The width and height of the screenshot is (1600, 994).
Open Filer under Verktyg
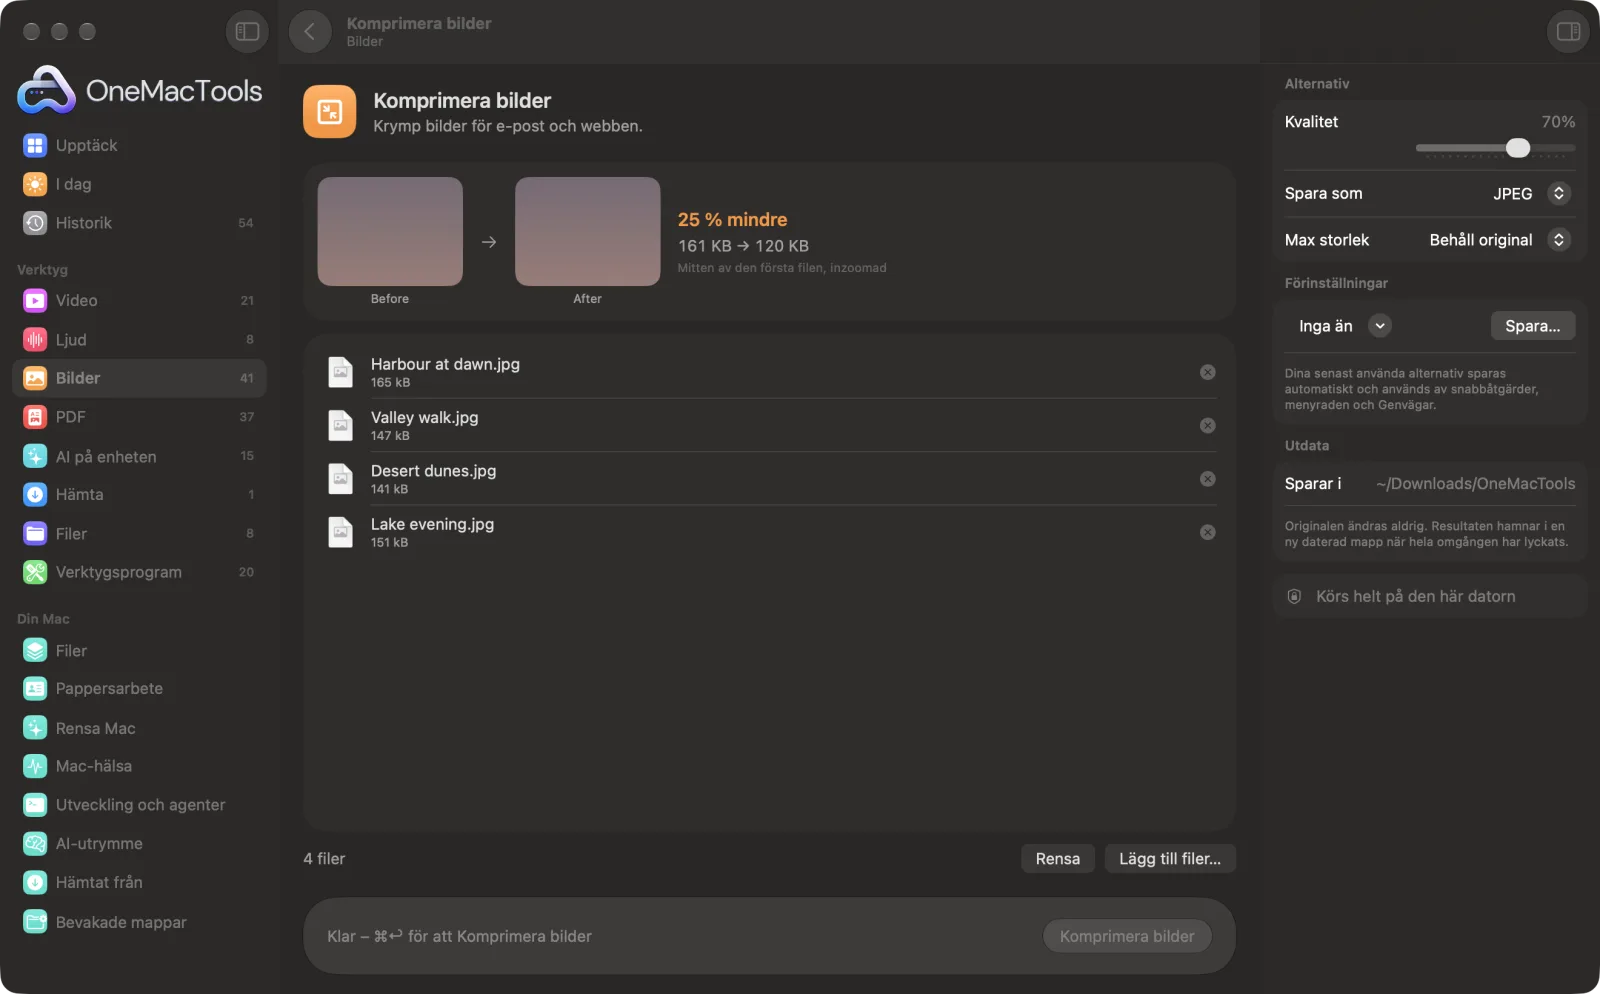pyautogui.click(x=139, y=534)
